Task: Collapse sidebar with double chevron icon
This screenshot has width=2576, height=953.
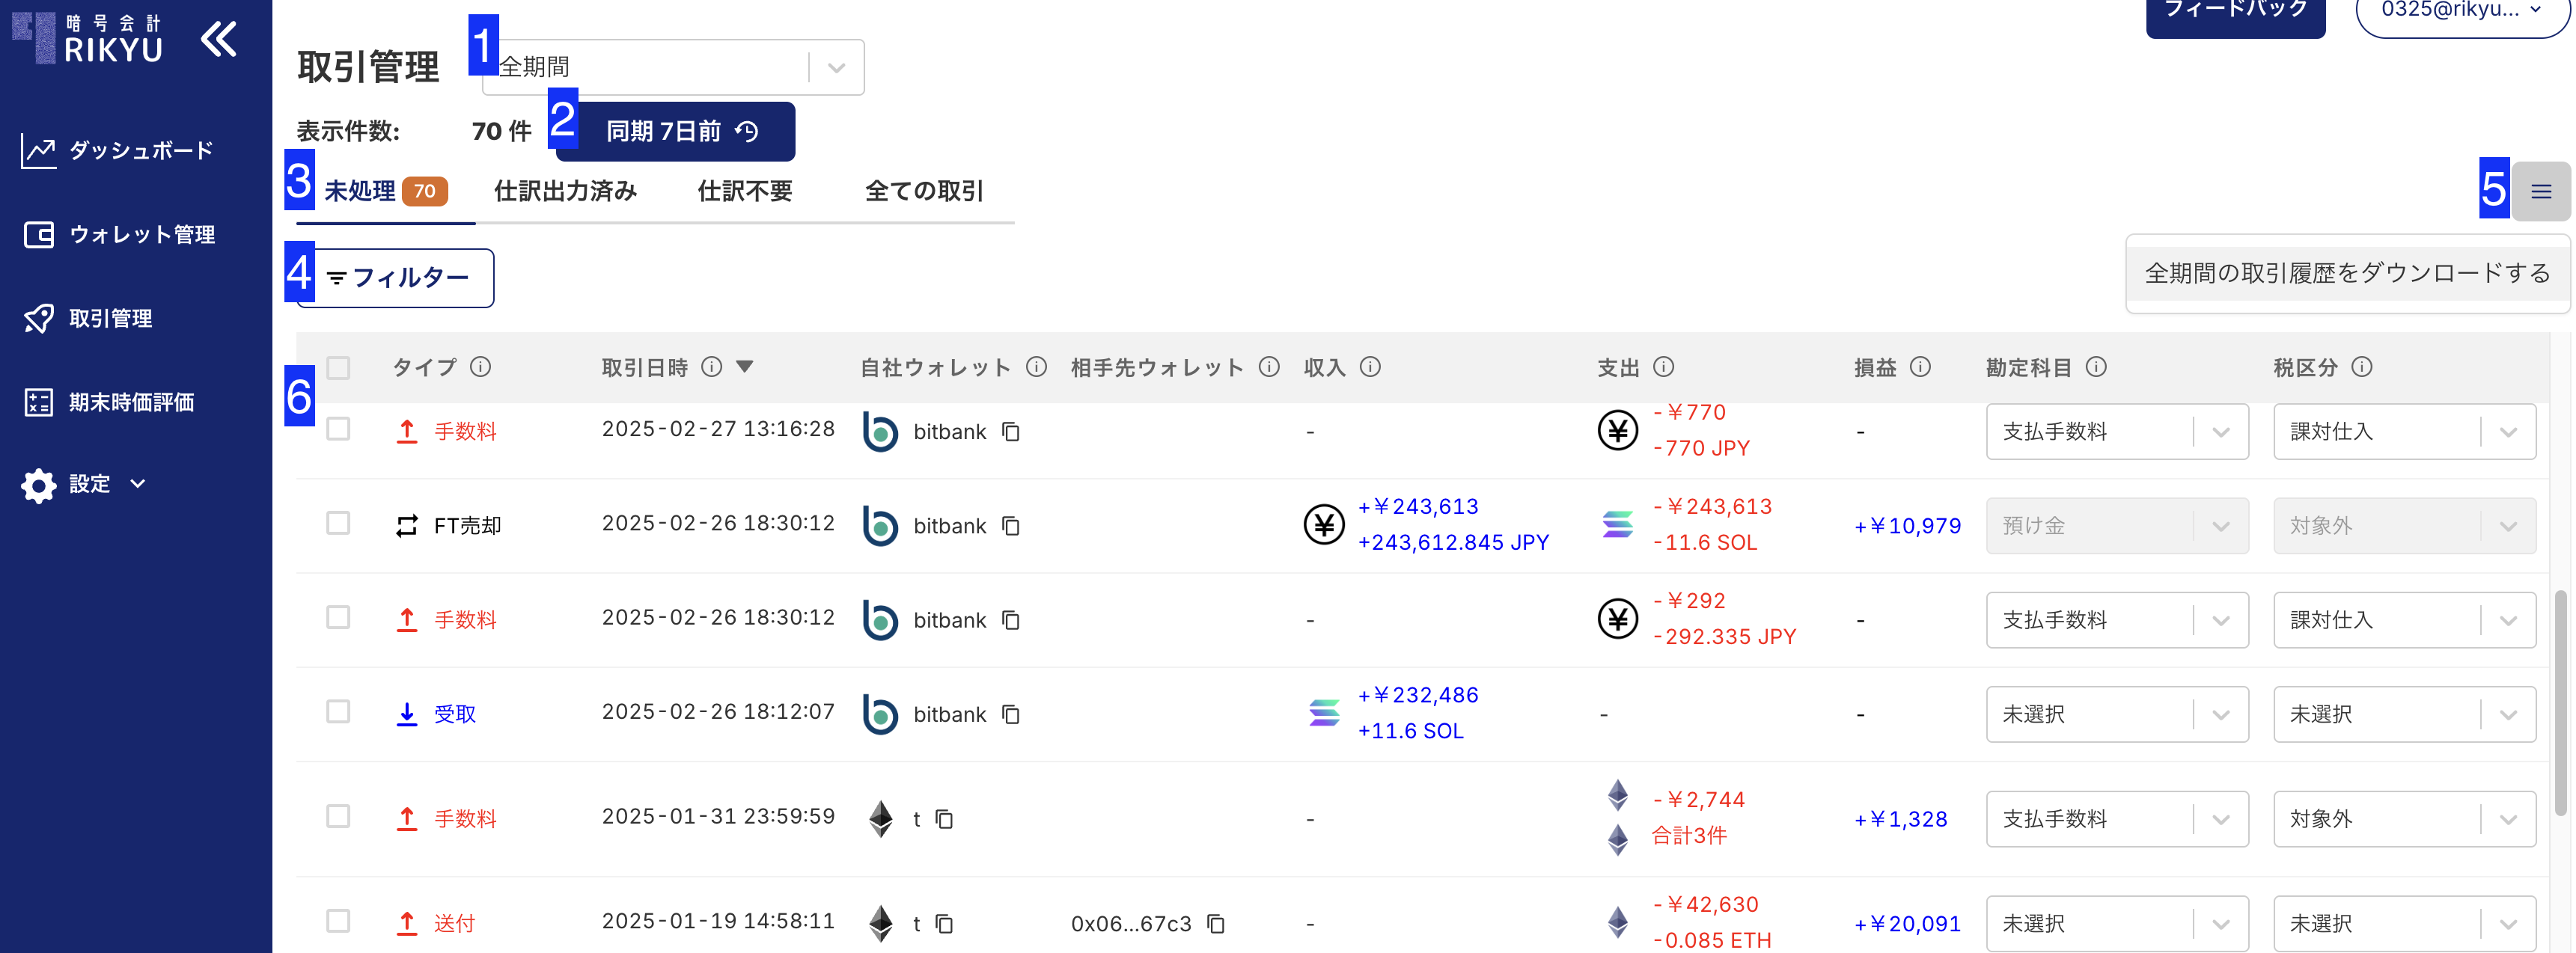Action: 218,40
